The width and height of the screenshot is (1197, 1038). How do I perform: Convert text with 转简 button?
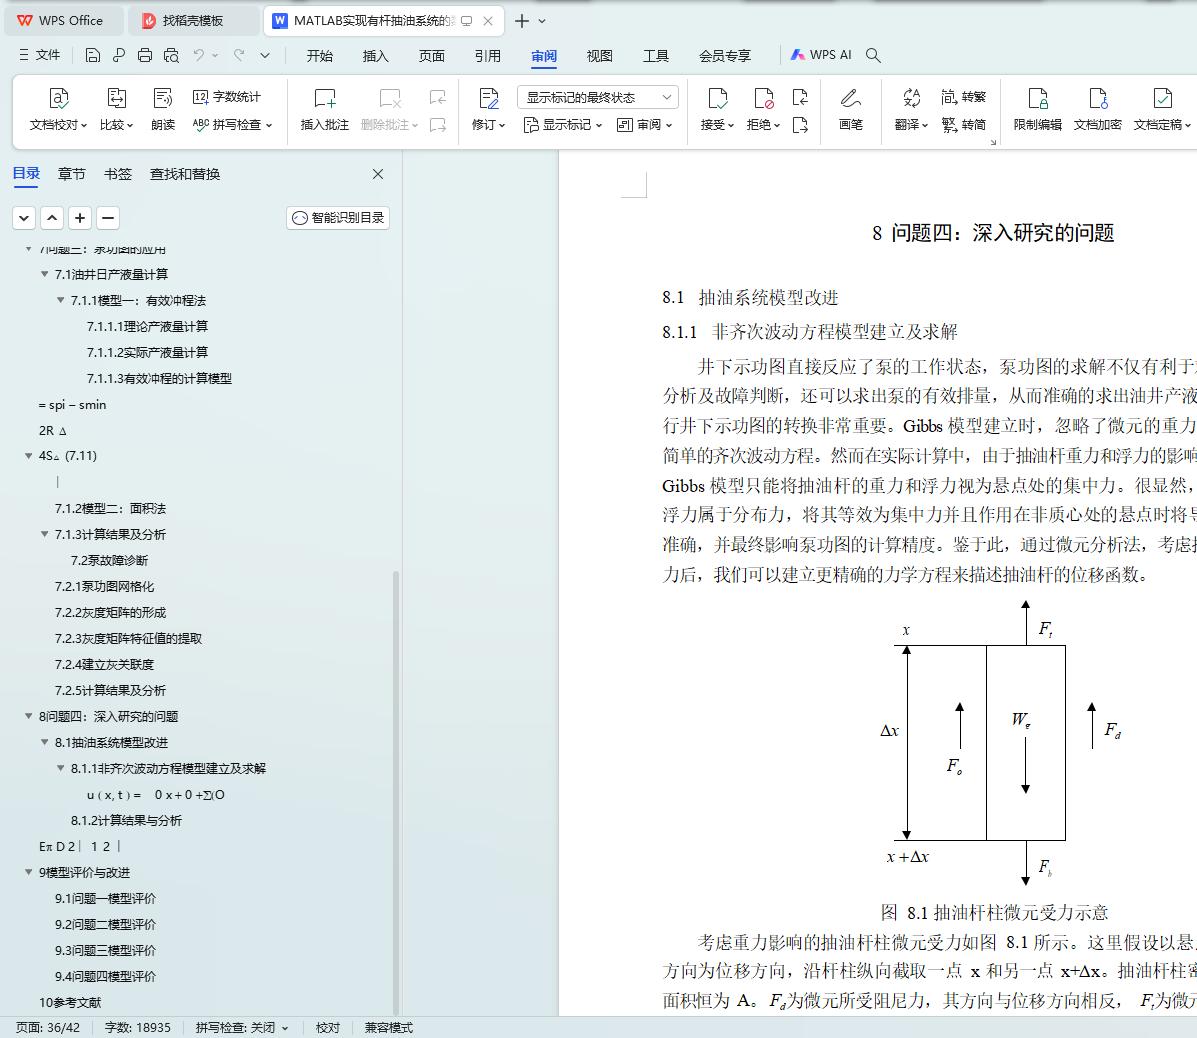963,124
